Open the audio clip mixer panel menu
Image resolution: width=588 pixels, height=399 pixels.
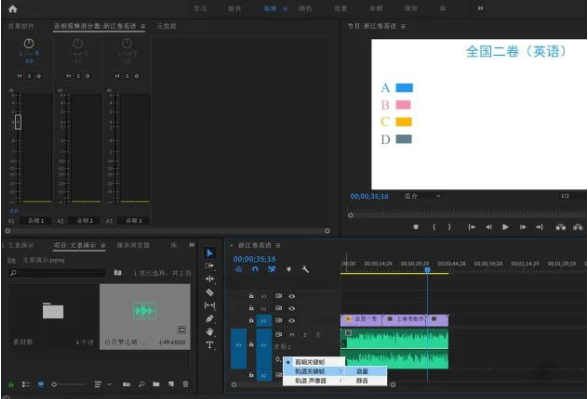click(143, 26)
